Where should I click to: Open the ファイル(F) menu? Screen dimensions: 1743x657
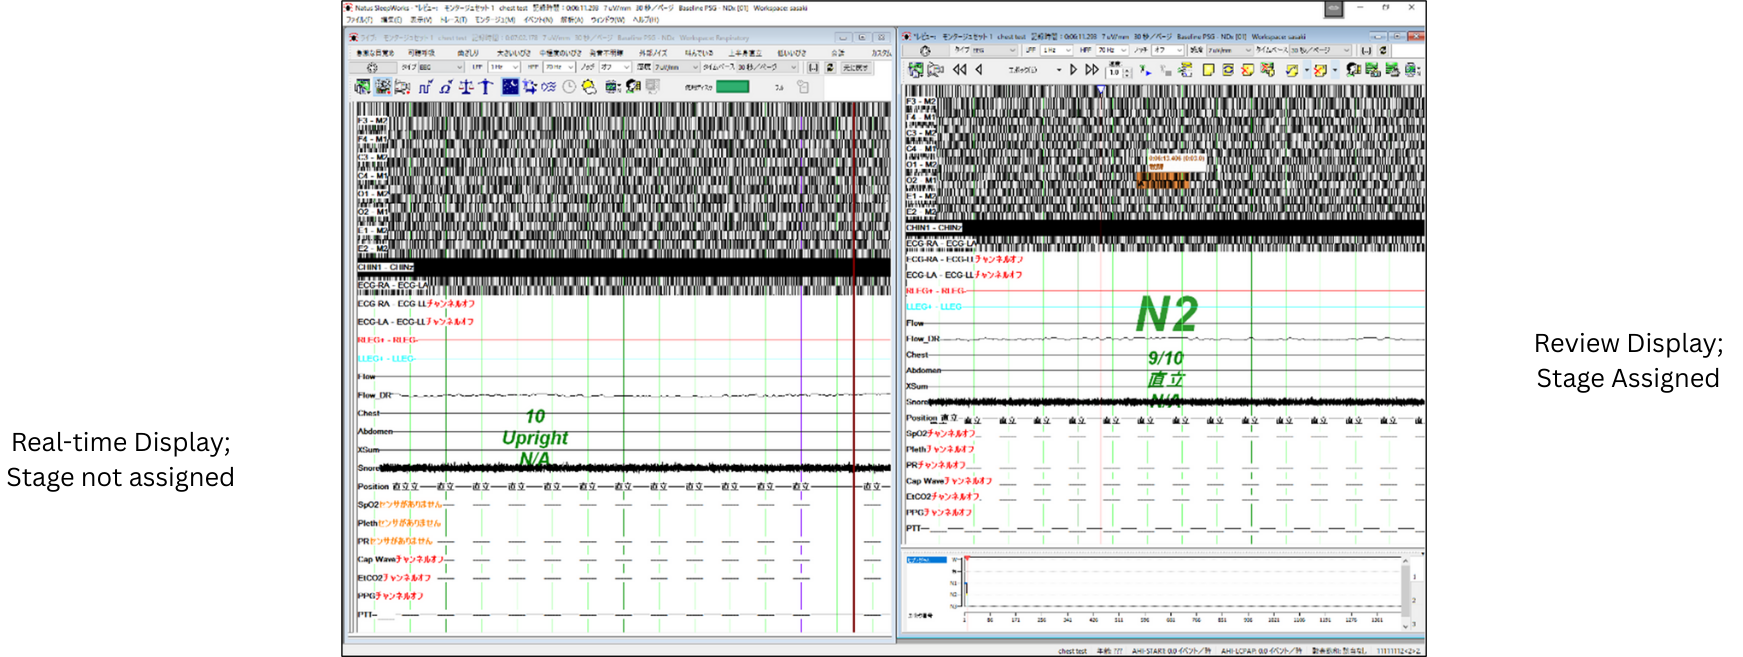[358, 19]
